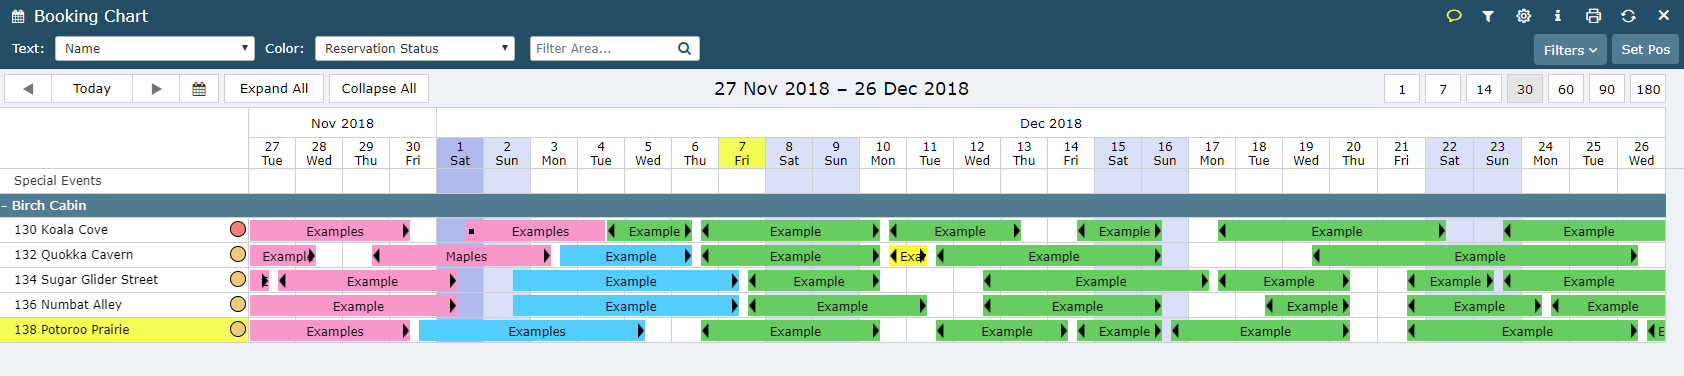Click the printer icon

point(1593,16)
